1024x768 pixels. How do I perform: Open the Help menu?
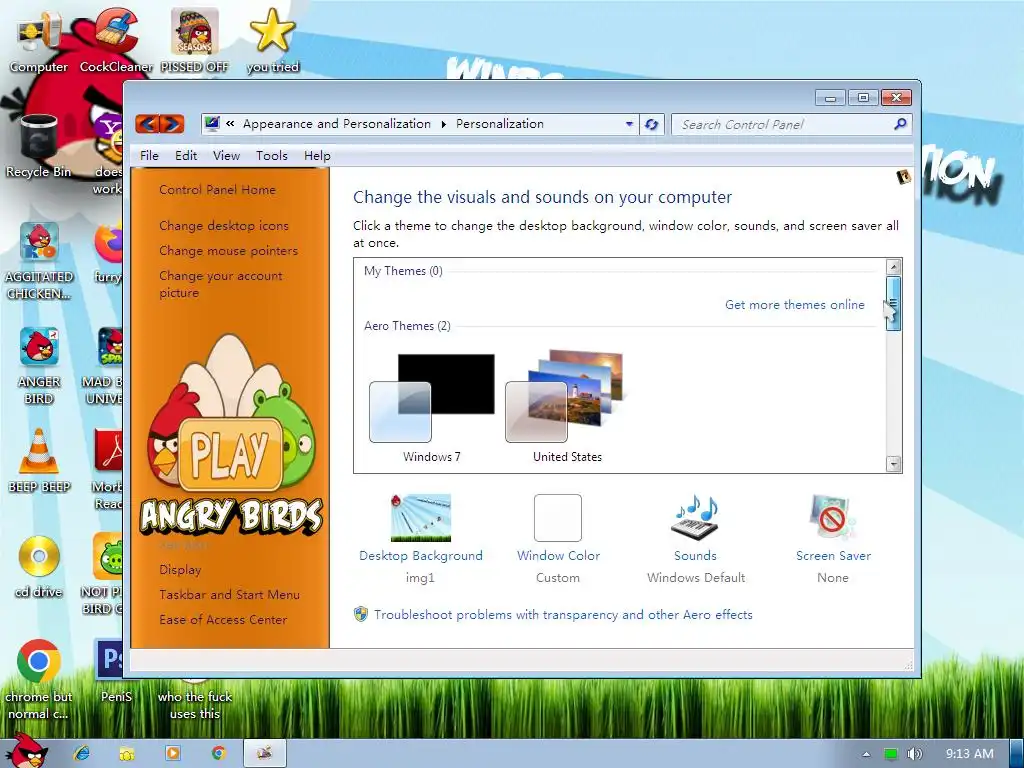point(317,155)
